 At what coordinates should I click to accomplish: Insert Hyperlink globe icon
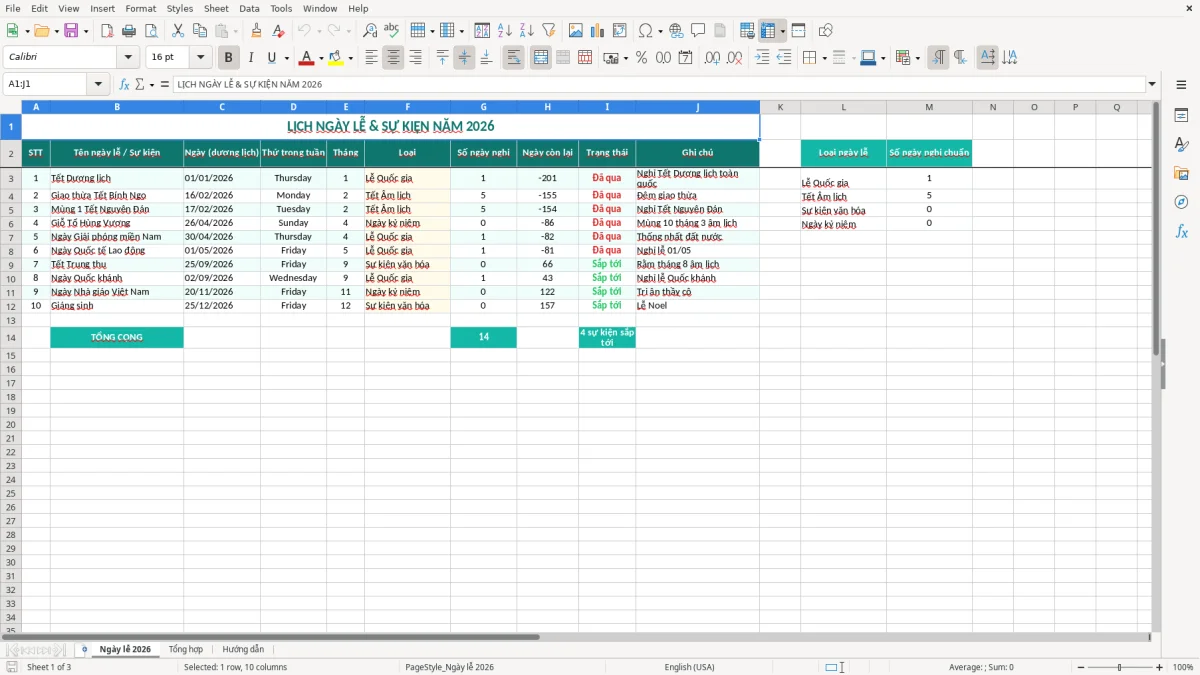click(676, 31)
